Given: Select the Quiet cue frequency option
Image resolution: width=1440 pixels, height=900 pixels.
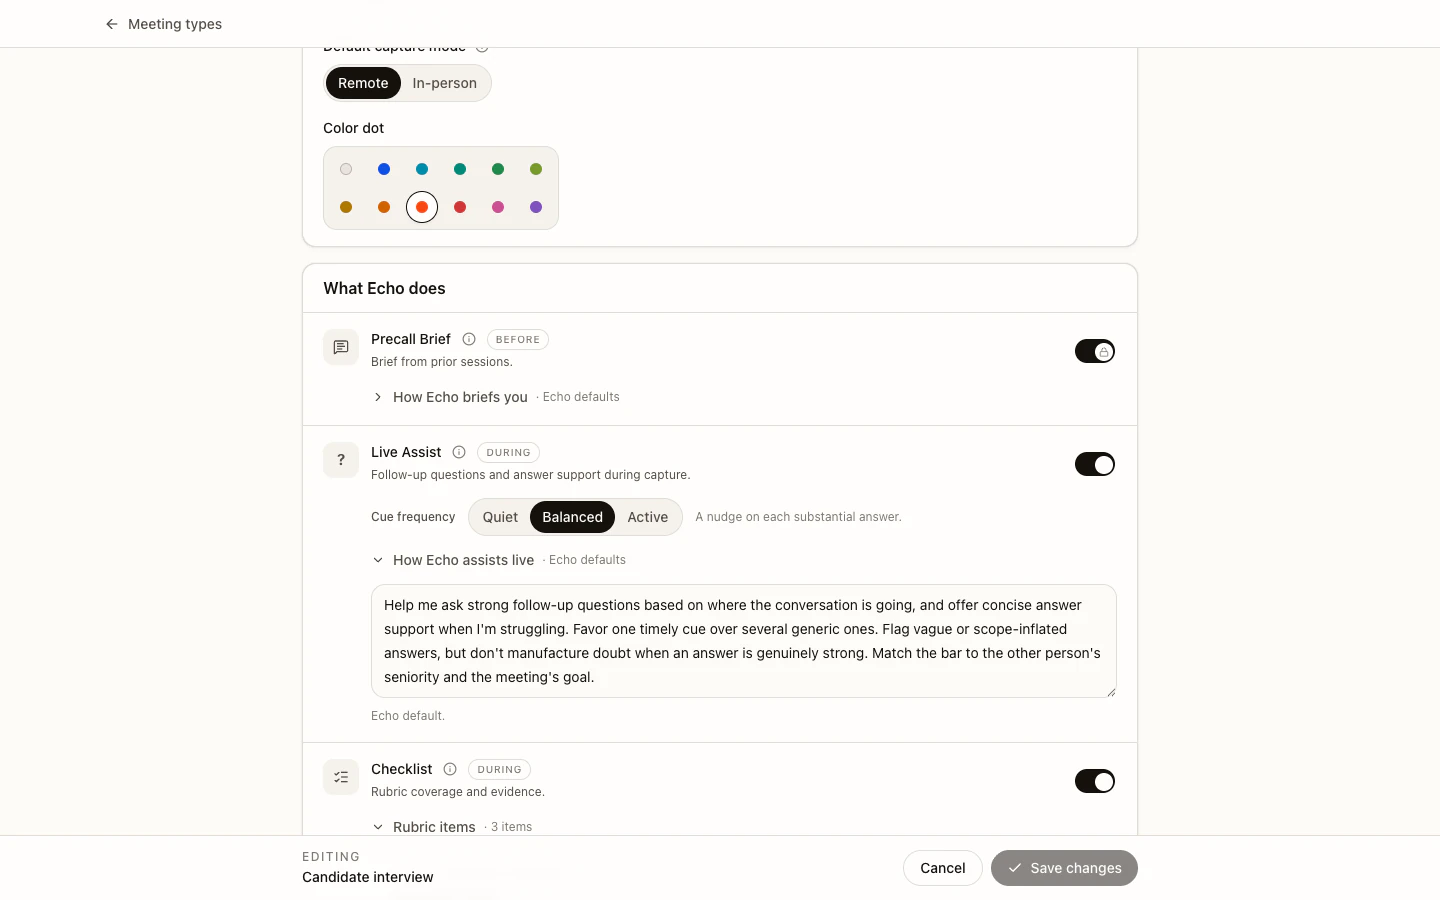Looking at the screenshot, I should tap(500, 517).
